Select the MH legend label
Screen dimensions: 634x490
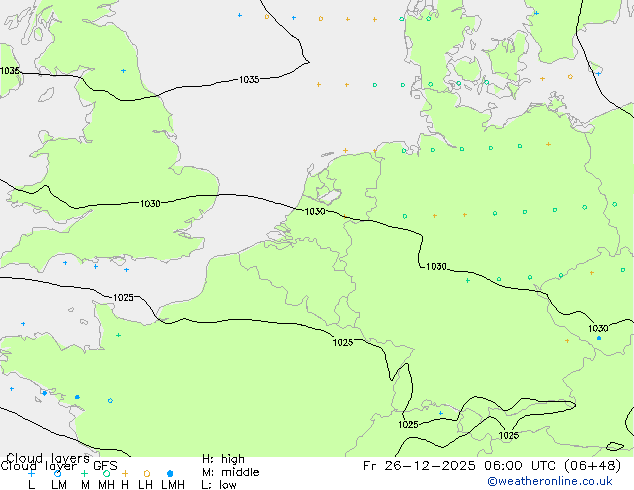tap(106, 484)
